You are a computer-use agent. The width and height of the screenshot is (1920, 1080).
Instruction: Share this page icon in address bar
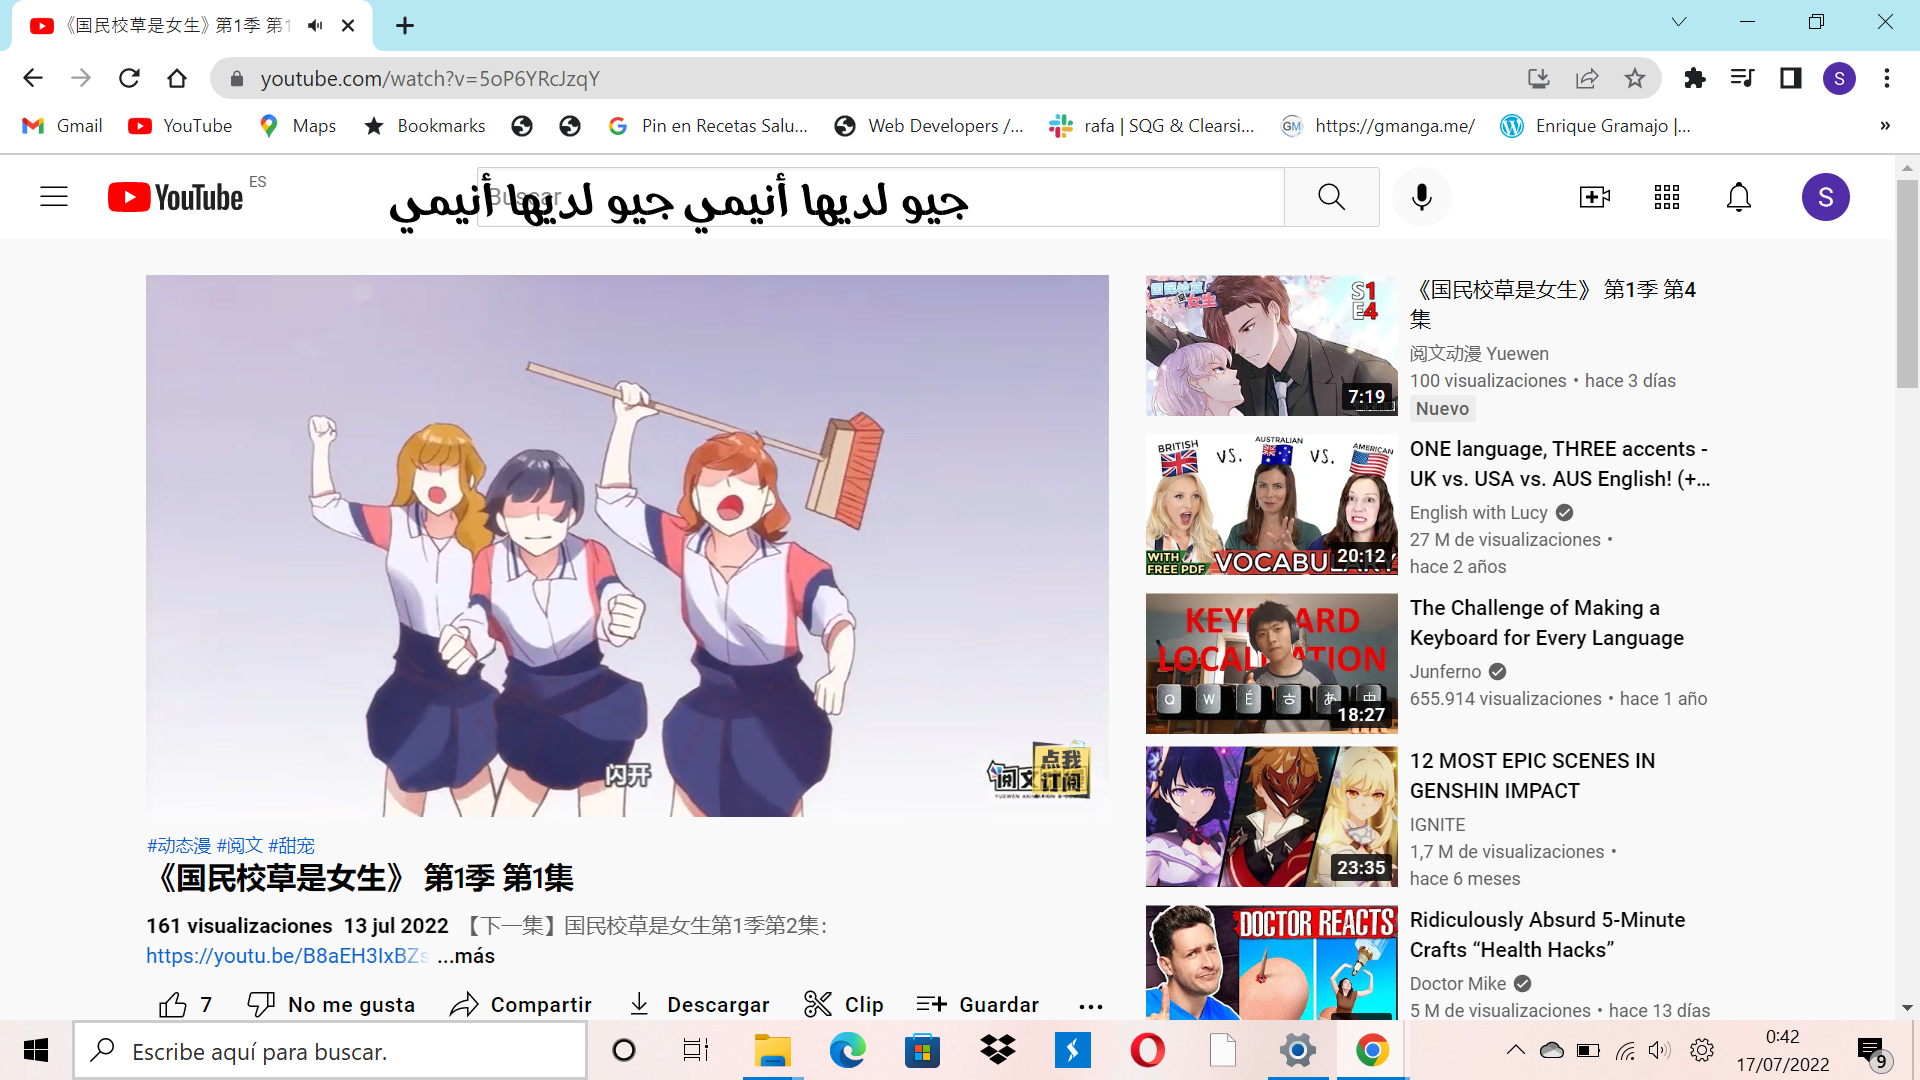1587,78
